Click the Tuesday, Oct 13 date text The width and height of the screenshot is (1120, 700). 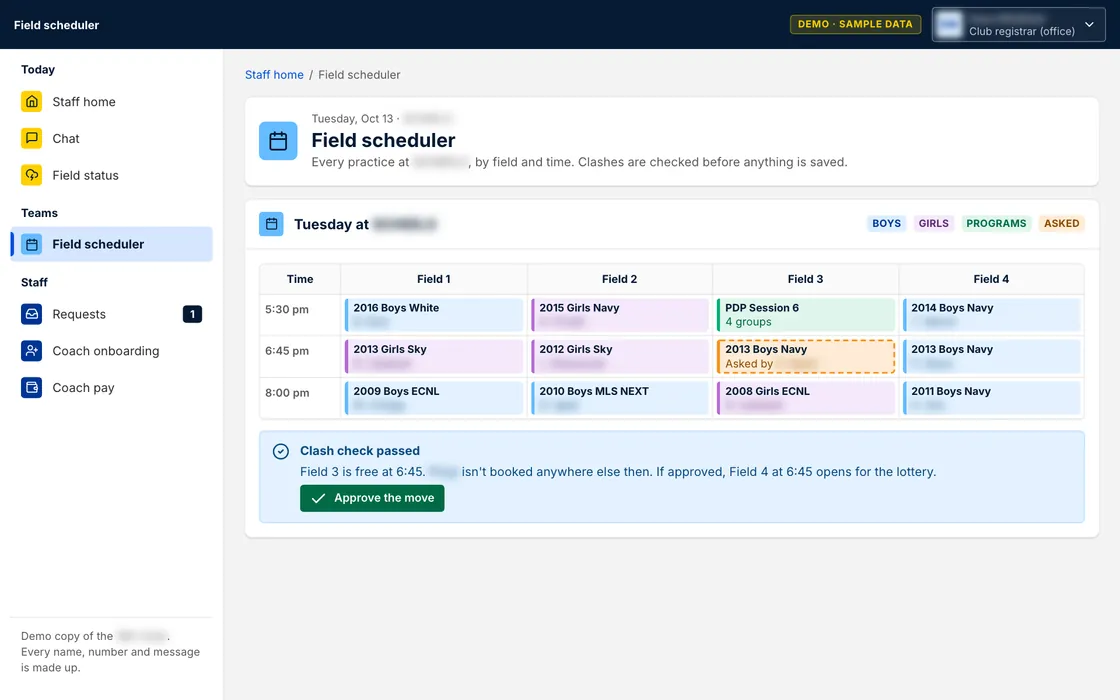[x=352, y=119]
